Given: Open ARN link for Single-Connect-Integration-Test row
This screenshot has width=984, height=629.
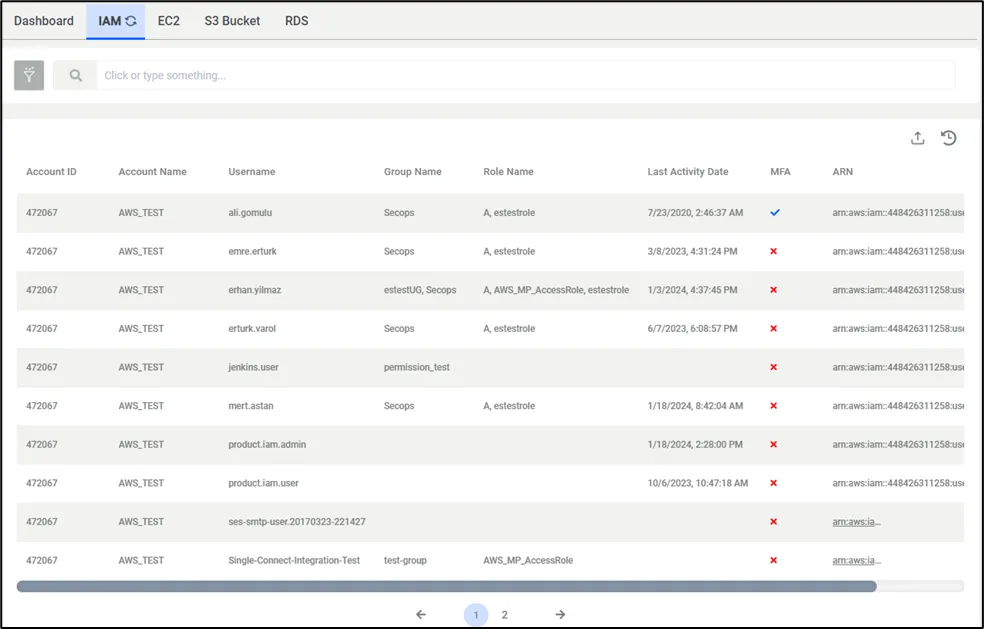Looking at the screenshot, I should coord(857,561).
